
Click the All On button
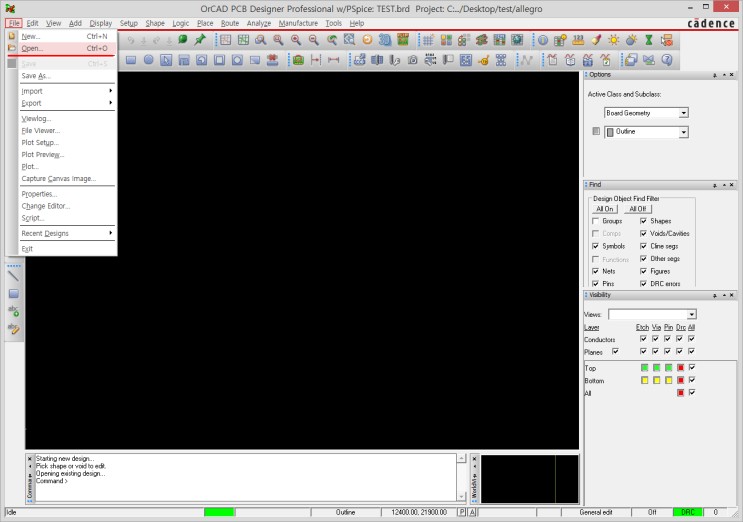click(x=605, y=209)
